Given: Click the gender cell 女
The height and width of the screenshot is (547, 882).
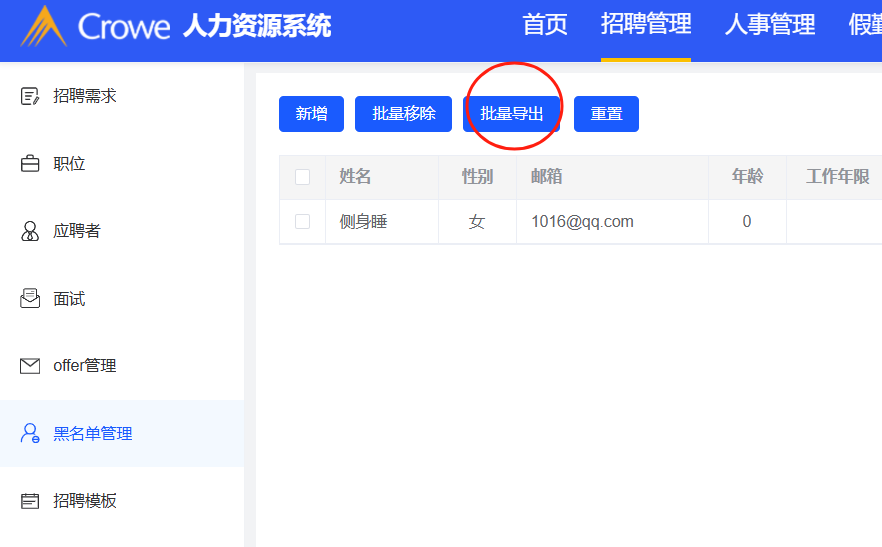Looking at the screenshot, I should tap(477, 222).
